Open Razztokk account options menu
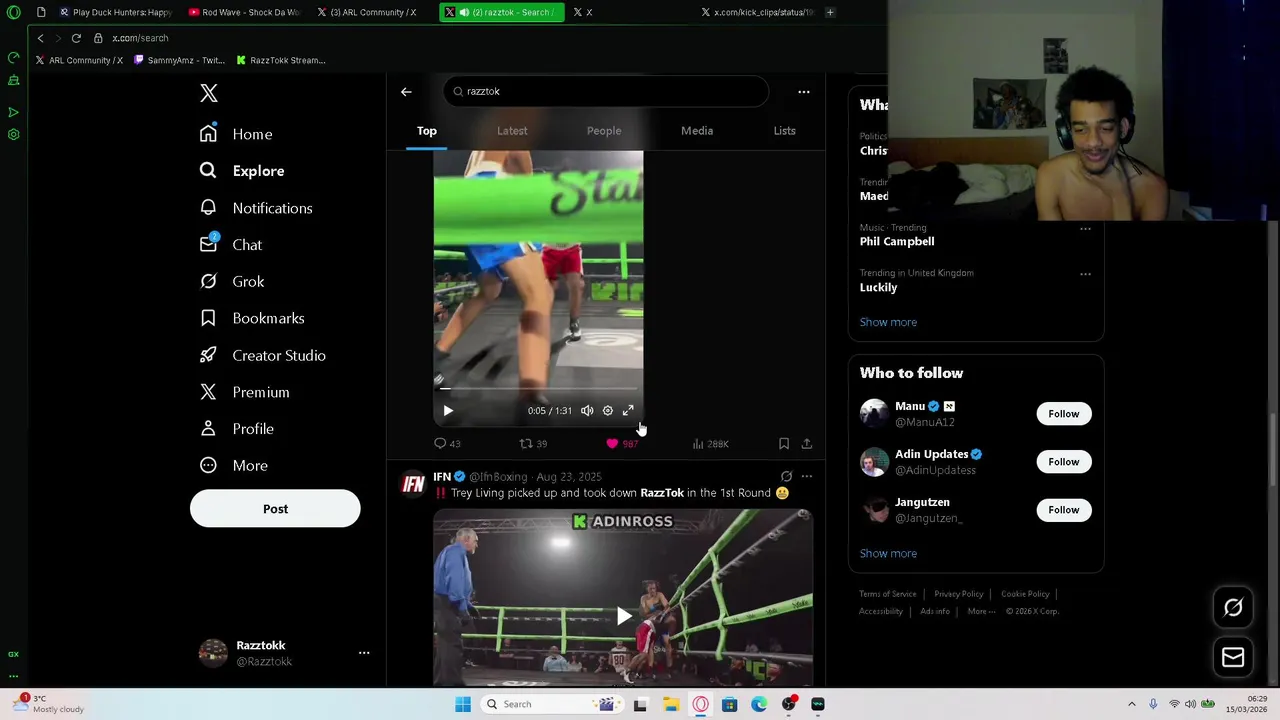This screenshot has width=1280, height=720. click(x=364, y=653)
